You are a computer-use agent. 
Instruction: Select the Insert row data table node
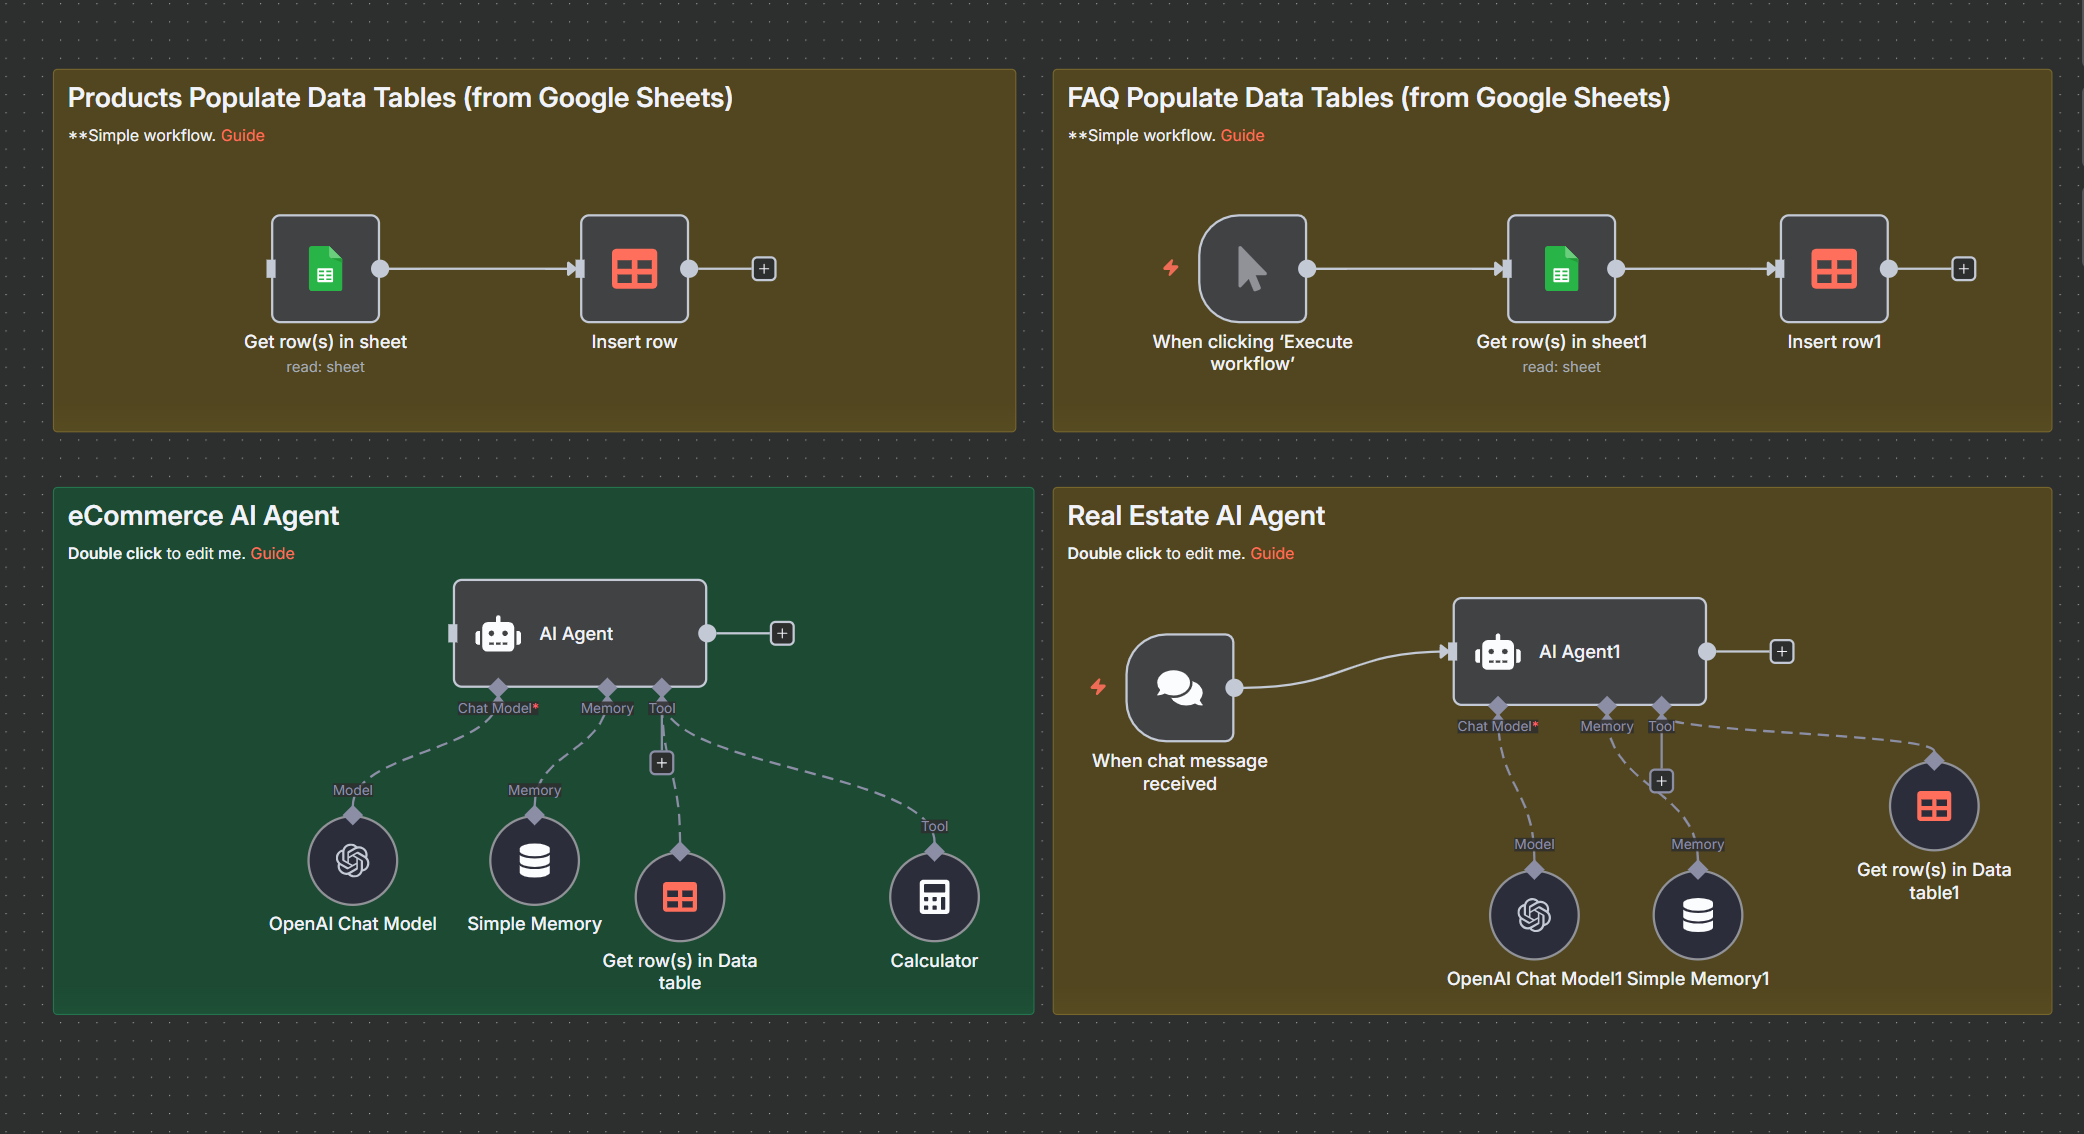[634, 268]
